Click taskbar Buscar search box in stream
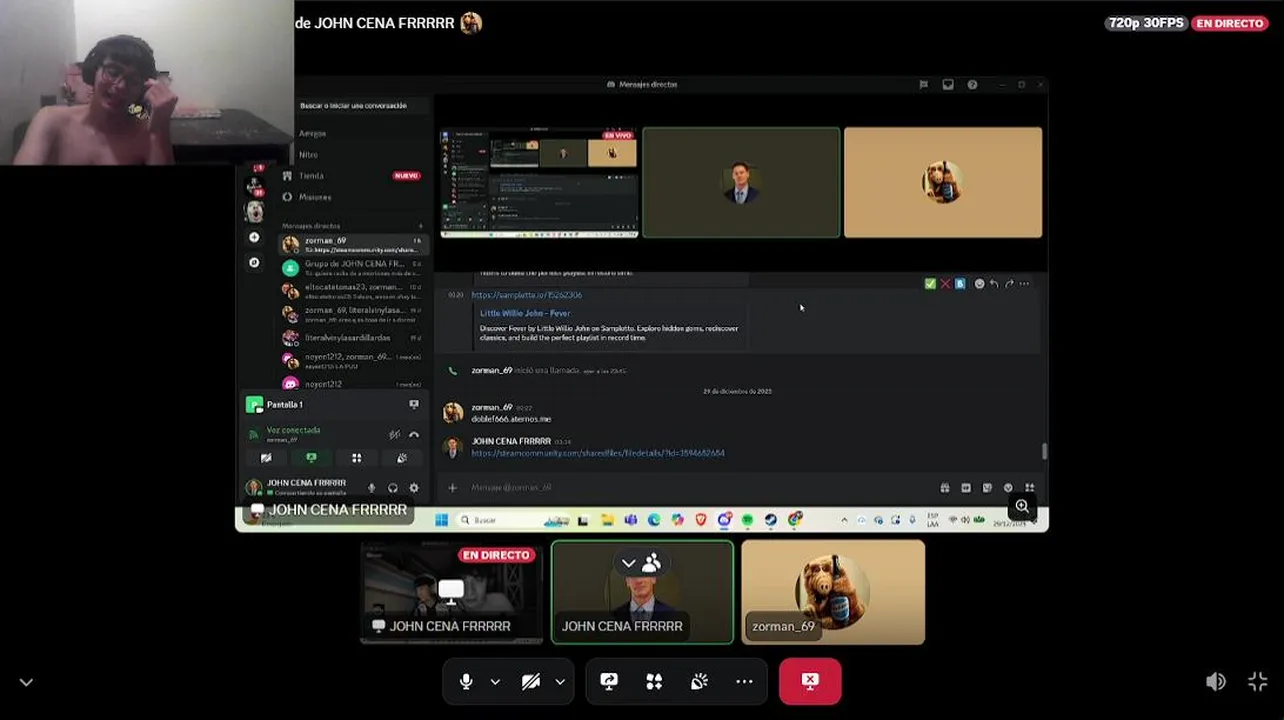 (x=510, y=520)
